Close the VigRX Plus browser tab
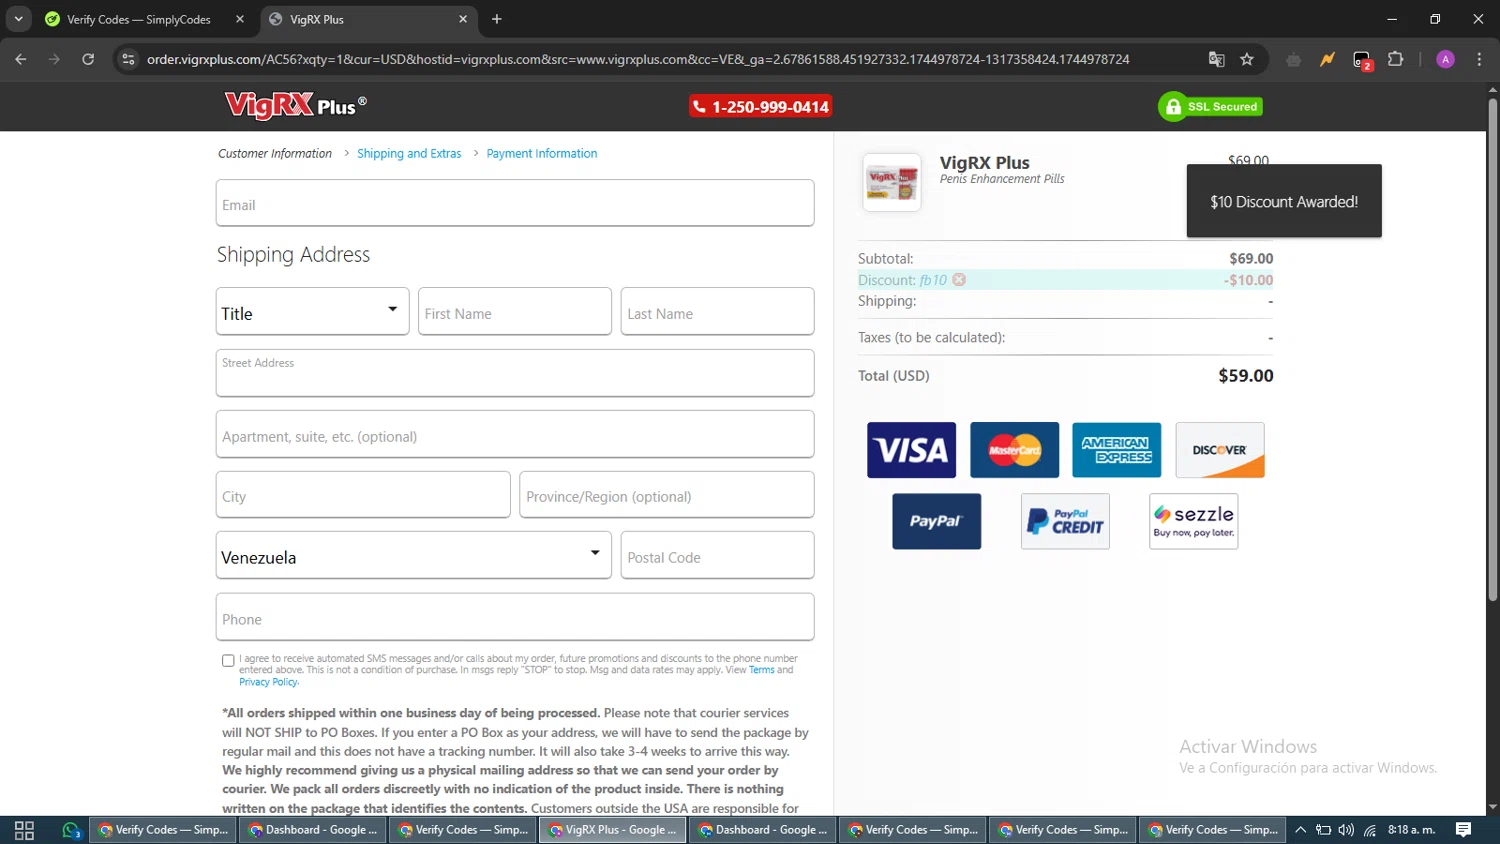 tap(463, 19)
